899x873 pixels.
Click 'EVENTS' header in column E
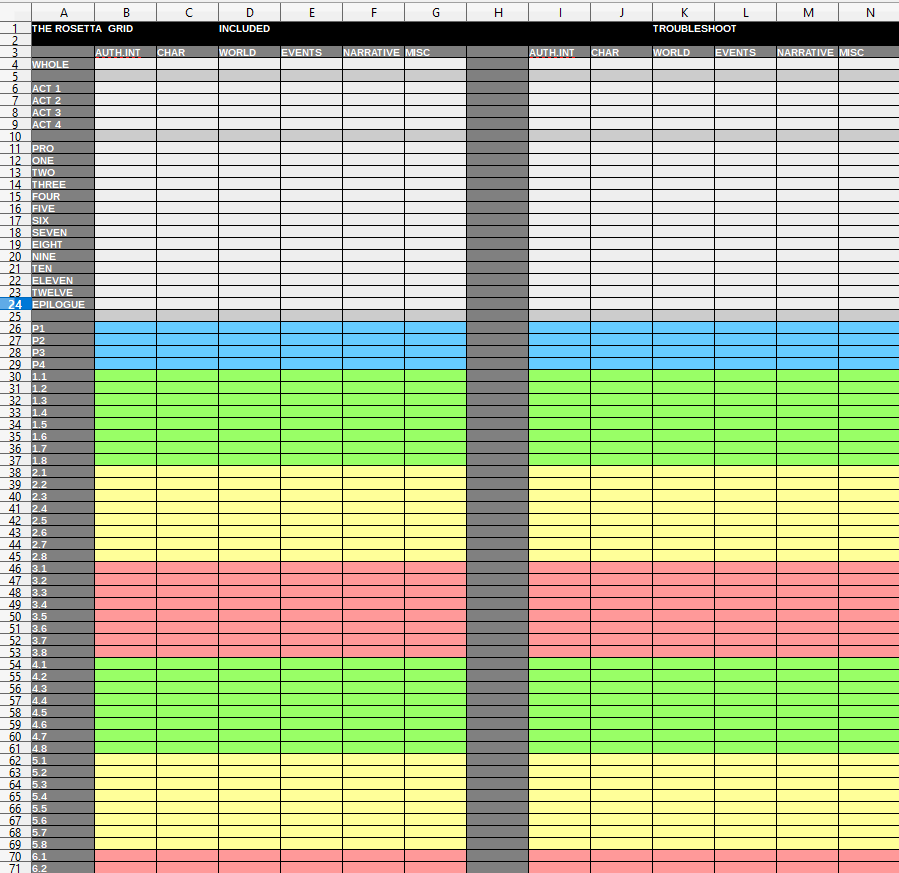pos(311,52)
